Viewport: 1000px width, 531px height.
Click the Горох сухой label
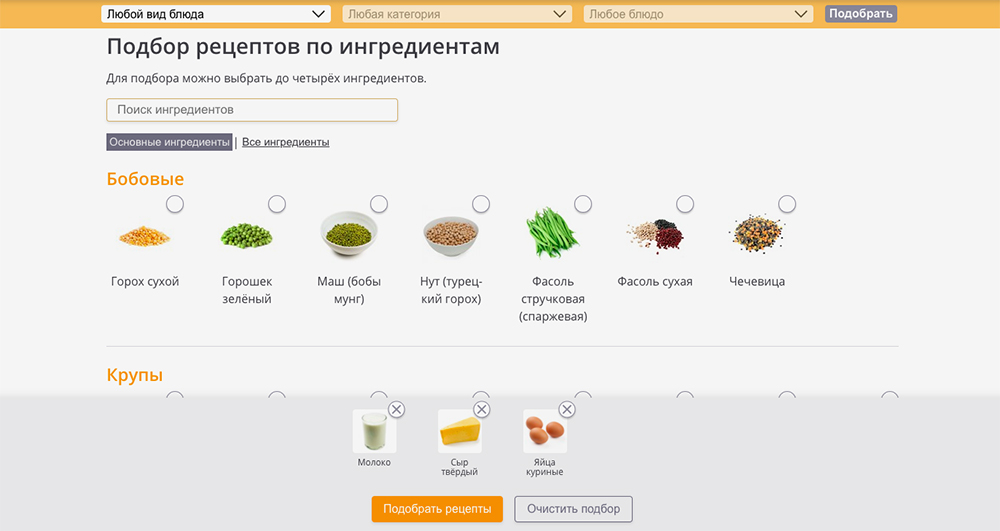click(145, 281)
